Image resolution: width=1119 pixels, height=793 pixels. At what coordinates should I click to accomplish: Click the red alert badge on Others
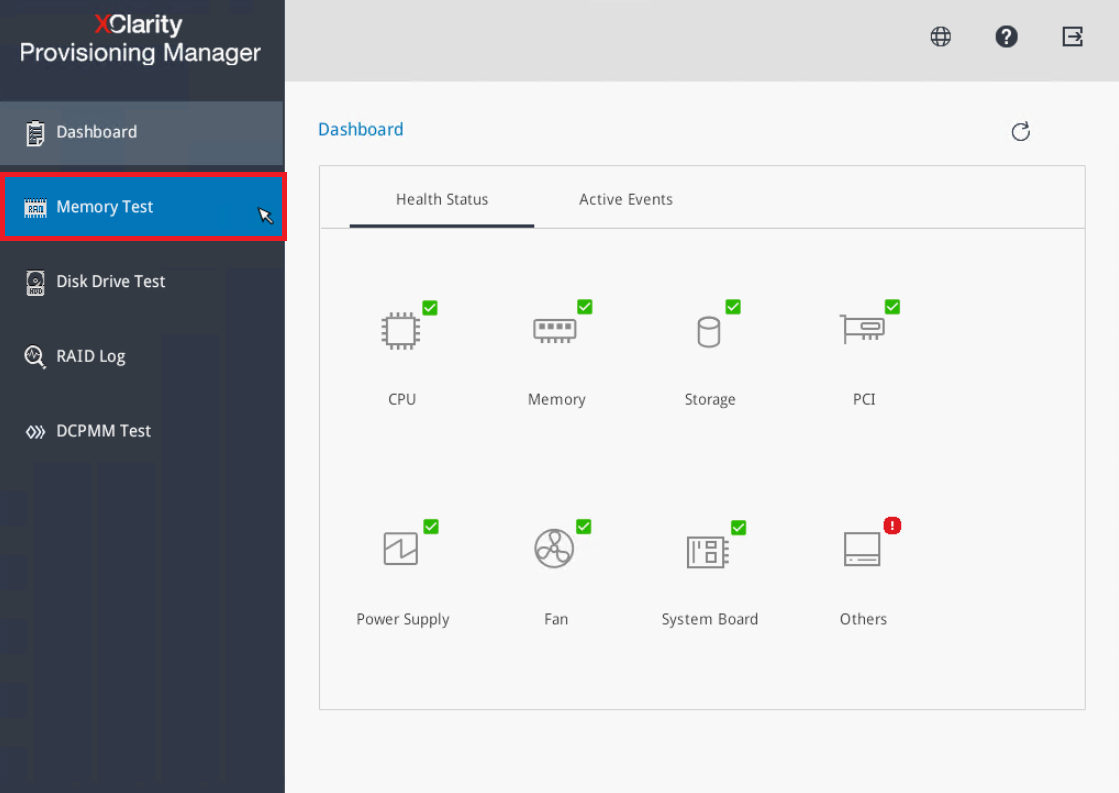(892, 525)
